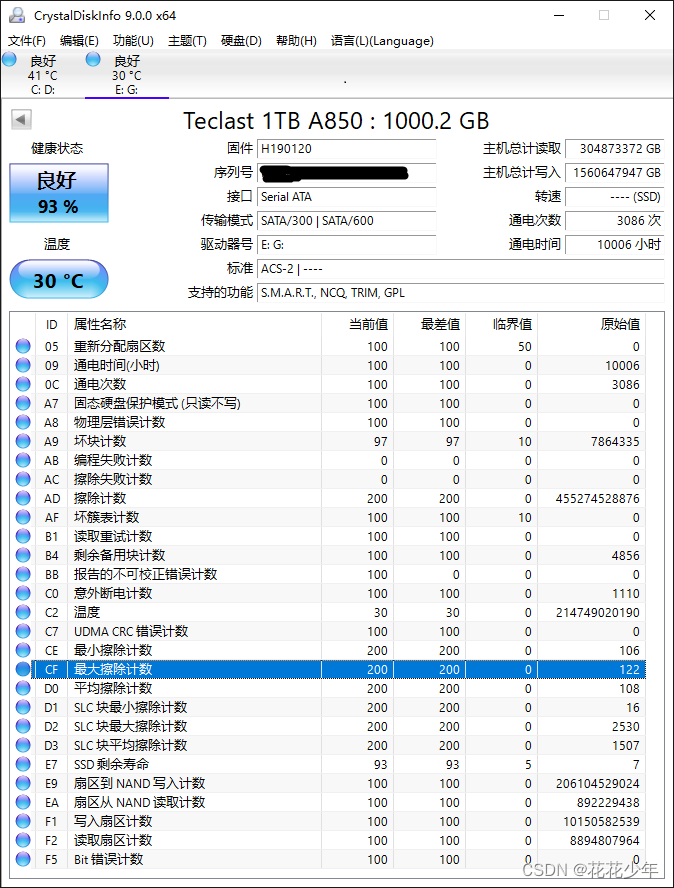This screenshot has width=674, height=888.
Task: Click the 最差值 column header
Action: pyautogui.click(x=429, y=325)
